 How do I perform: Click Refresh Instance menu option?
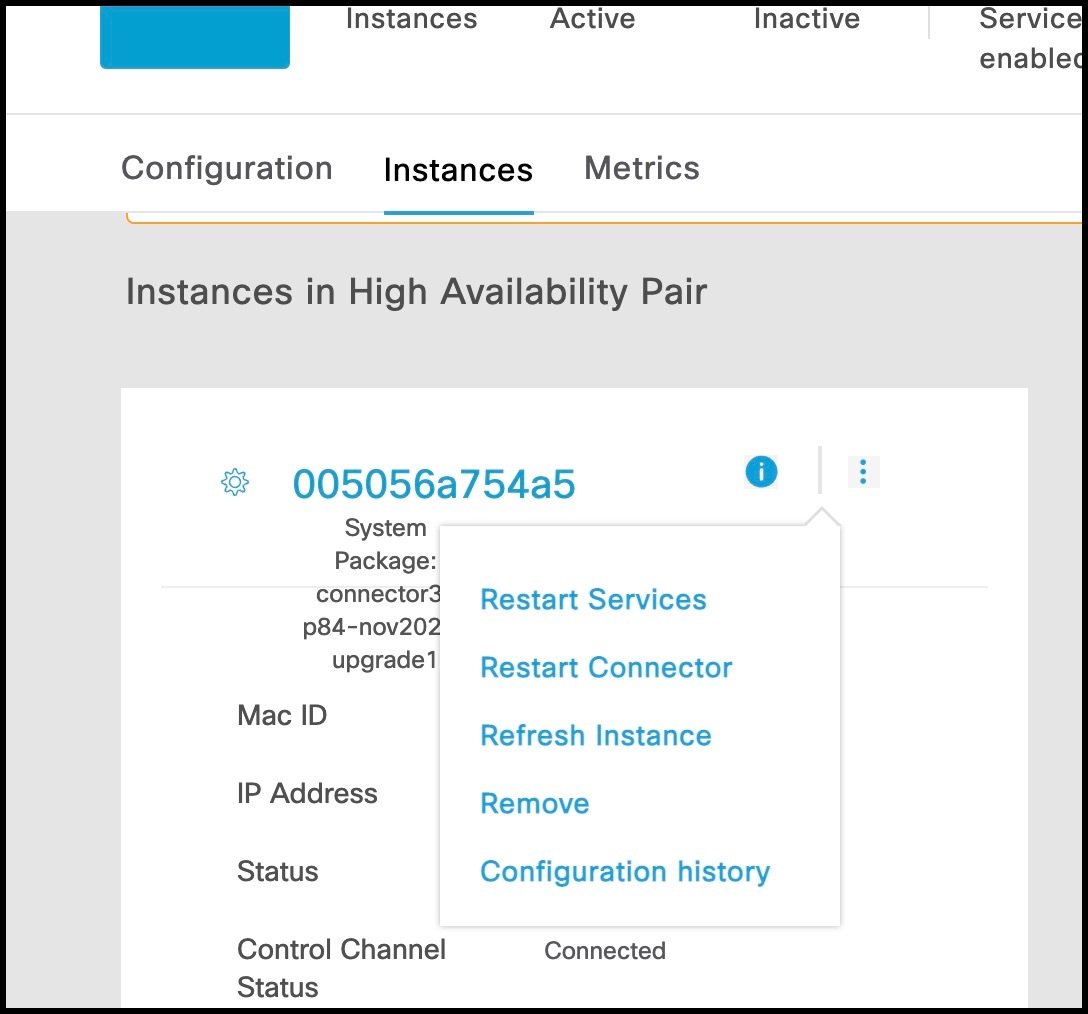tap(596, 736)
